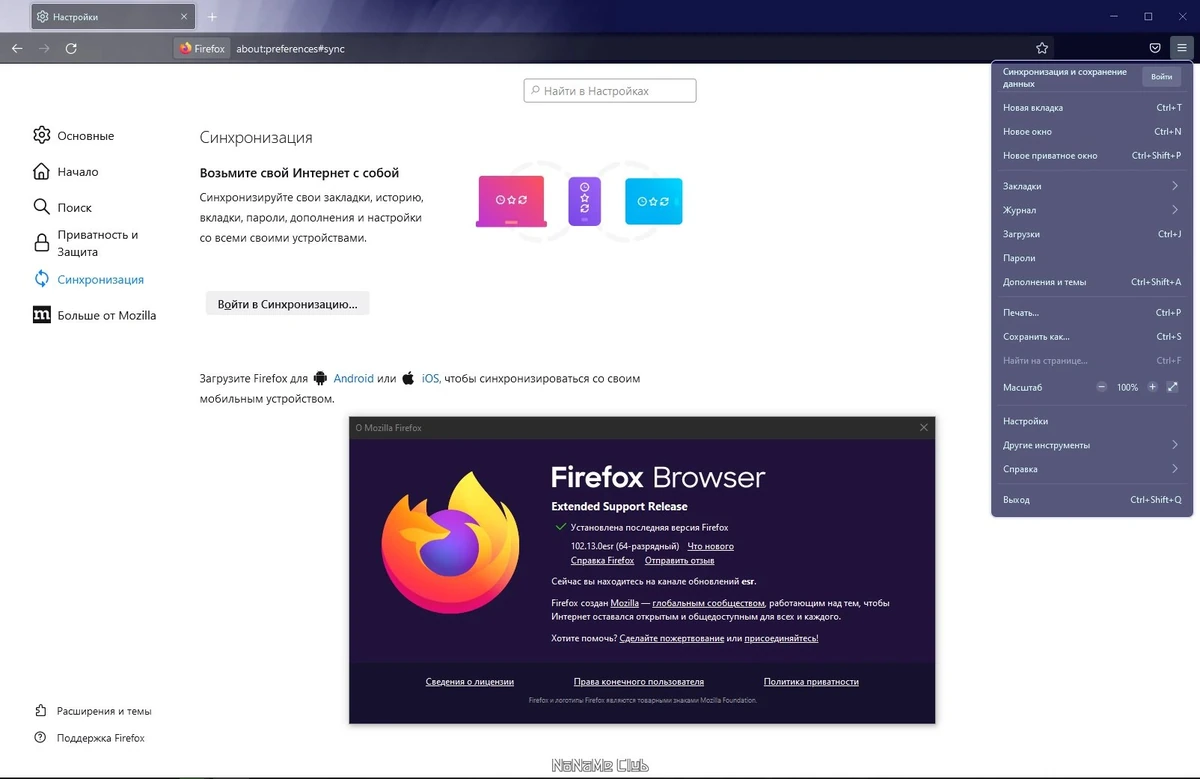
Task: Click the forward navigation arrow
Action: click(44, 48)
